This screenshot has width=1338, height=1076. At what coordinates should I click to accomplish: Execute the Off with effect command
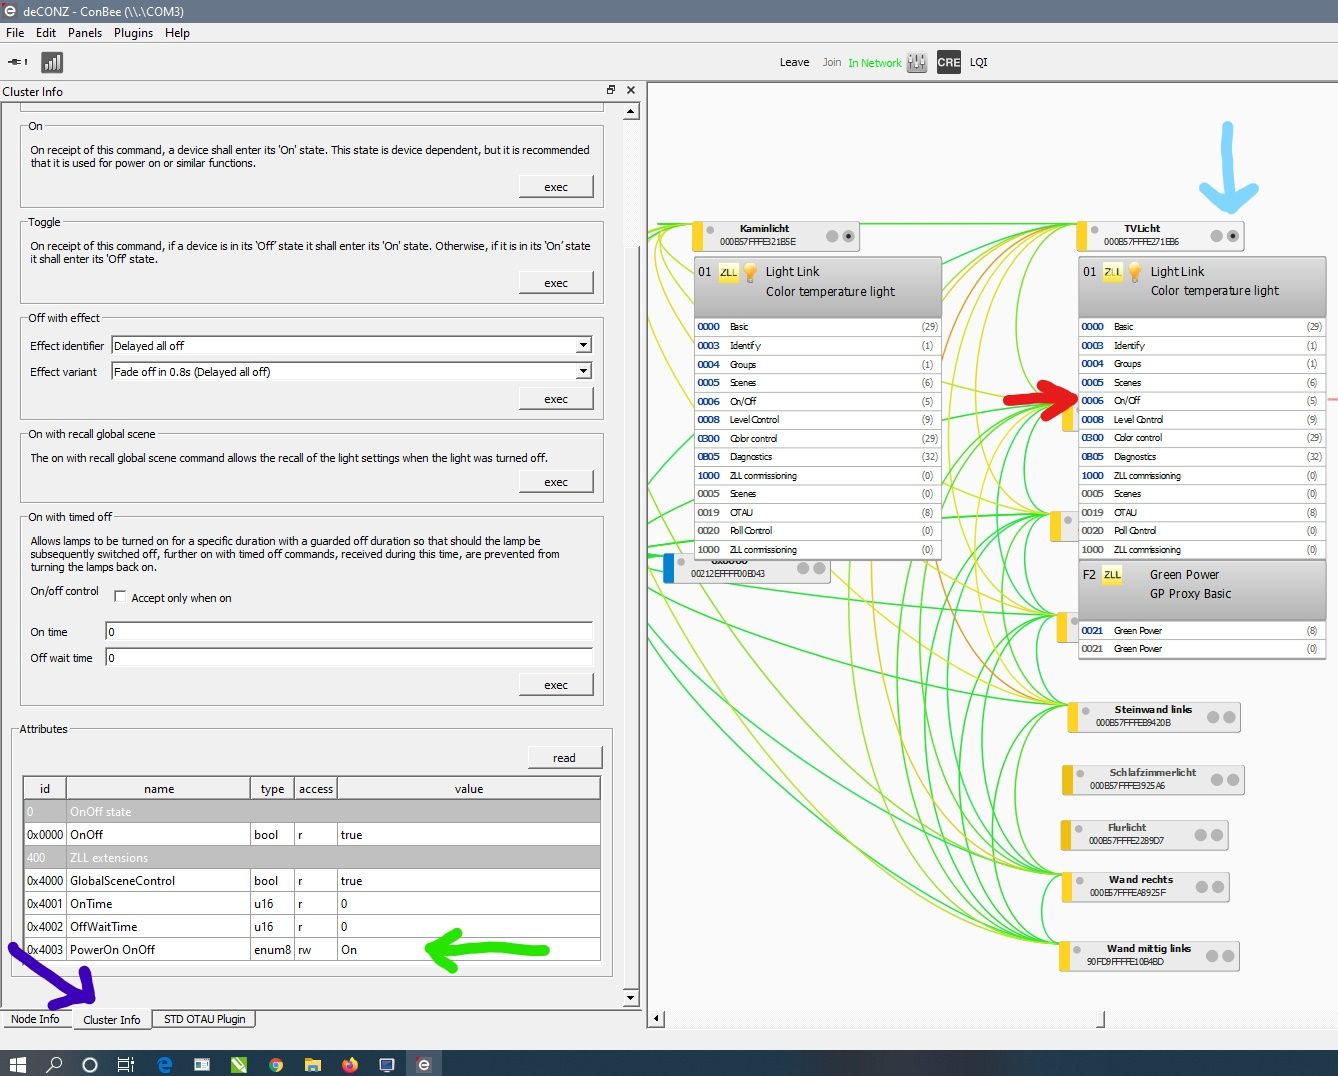556,399
